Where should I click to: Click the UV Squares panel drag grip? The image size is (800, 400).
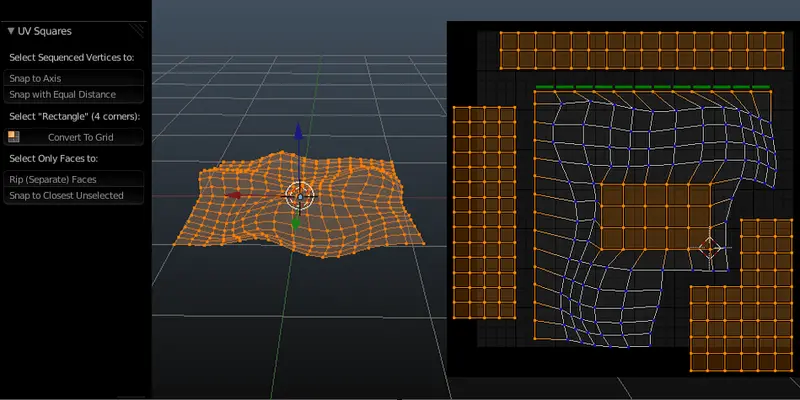136,31
